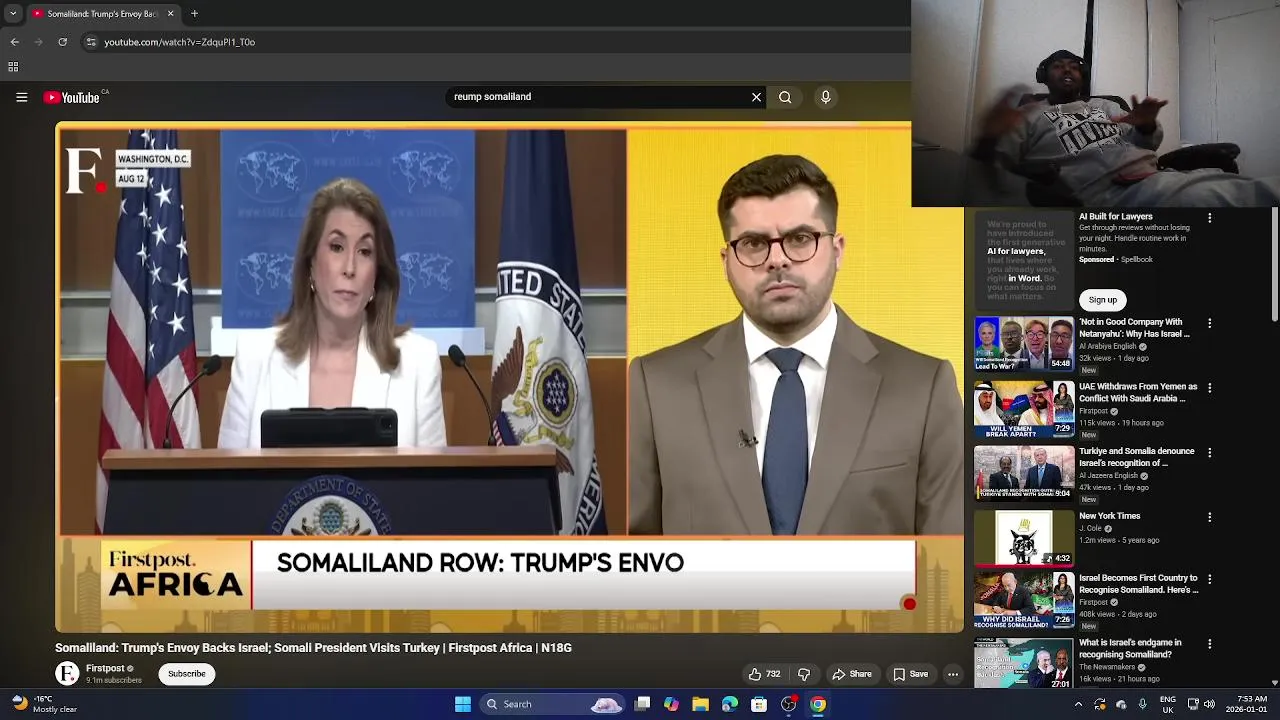Click the taskbar Search box
Screen dimensions: 1280x720
(553, 704)
